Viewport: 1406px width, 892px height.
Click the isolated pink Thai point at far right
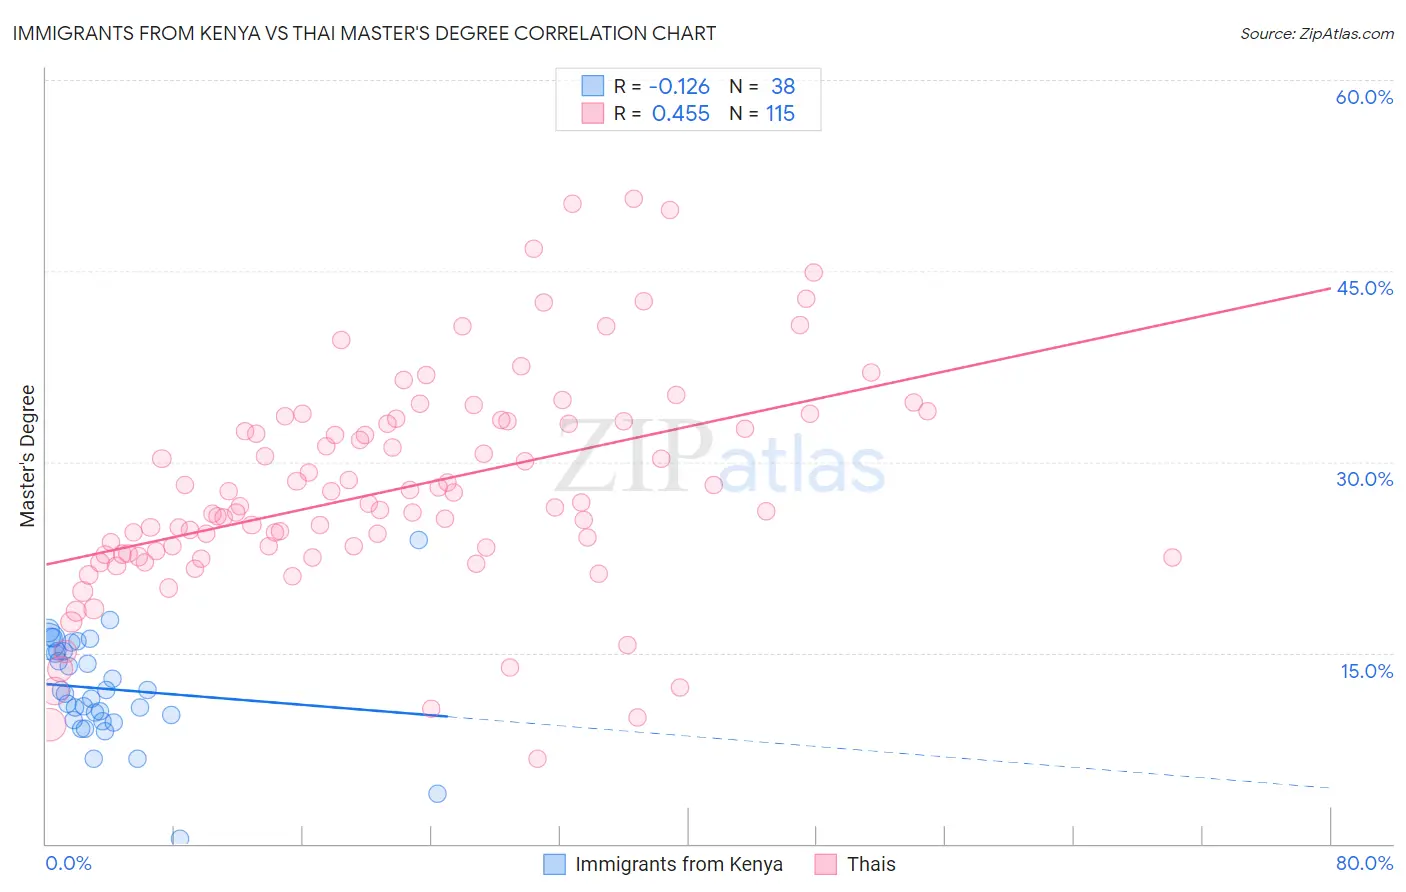pos(1172,557)
